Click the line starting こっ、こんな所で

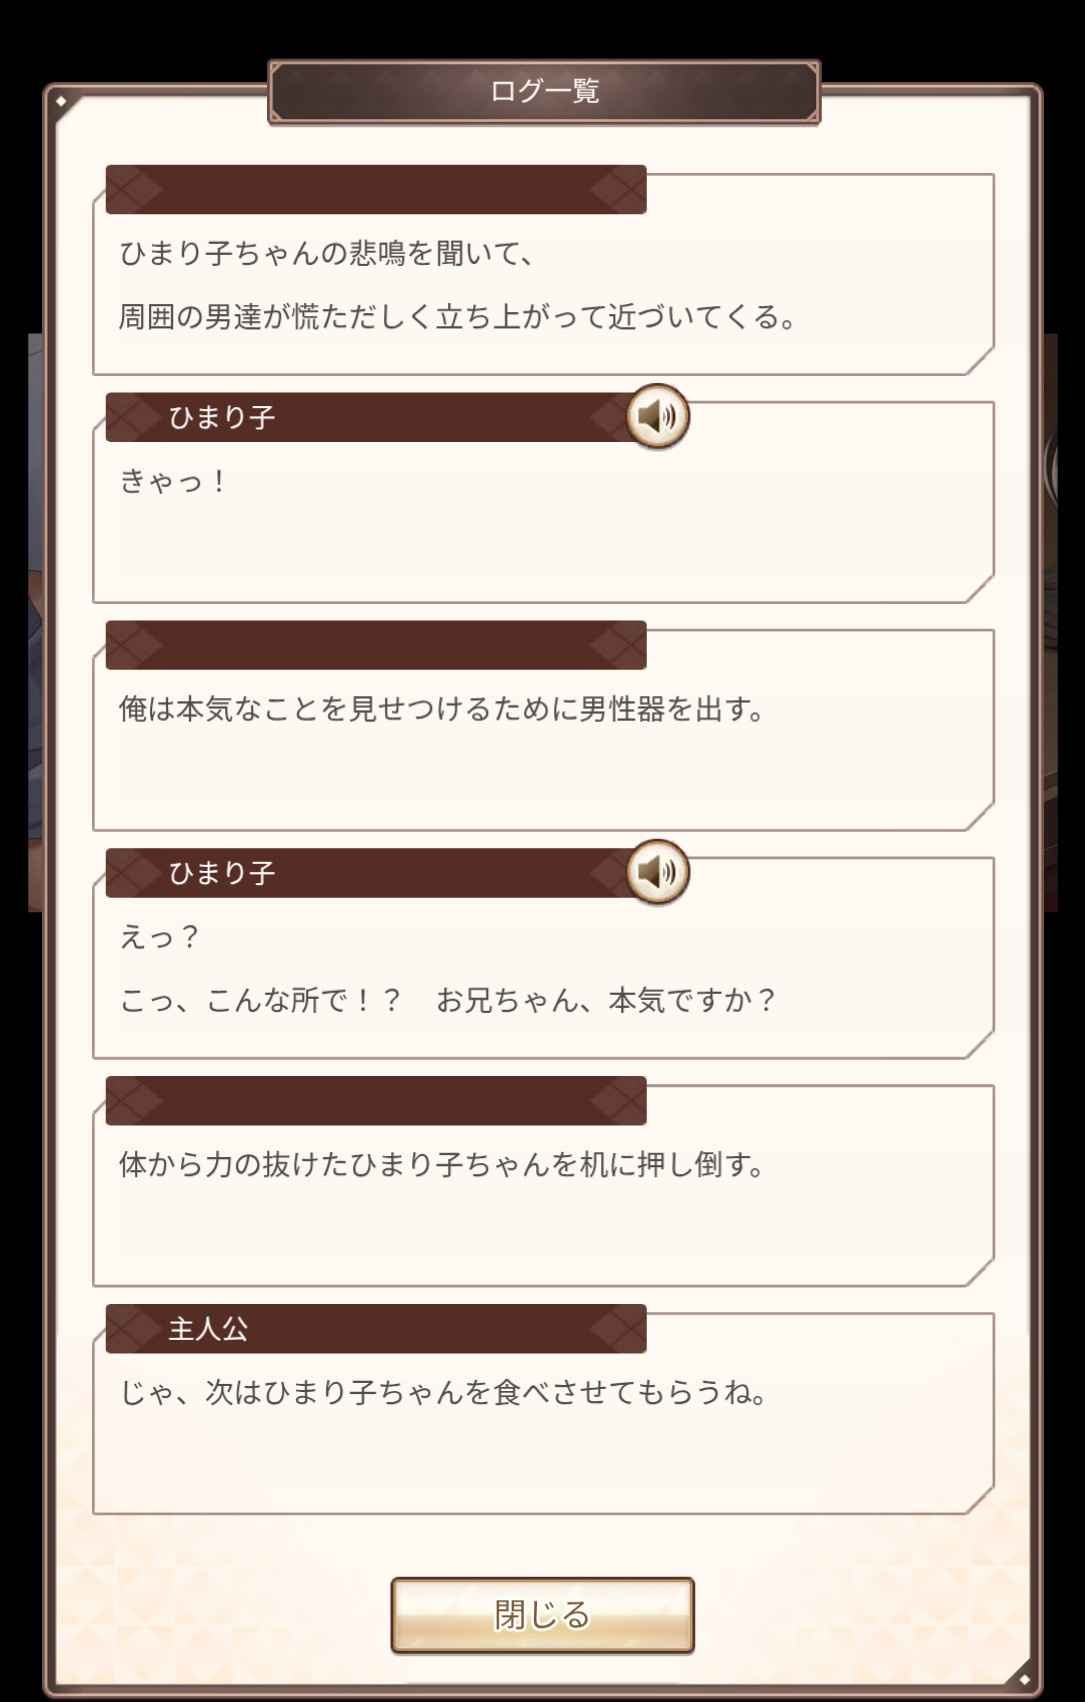[x=447, y=1000]
